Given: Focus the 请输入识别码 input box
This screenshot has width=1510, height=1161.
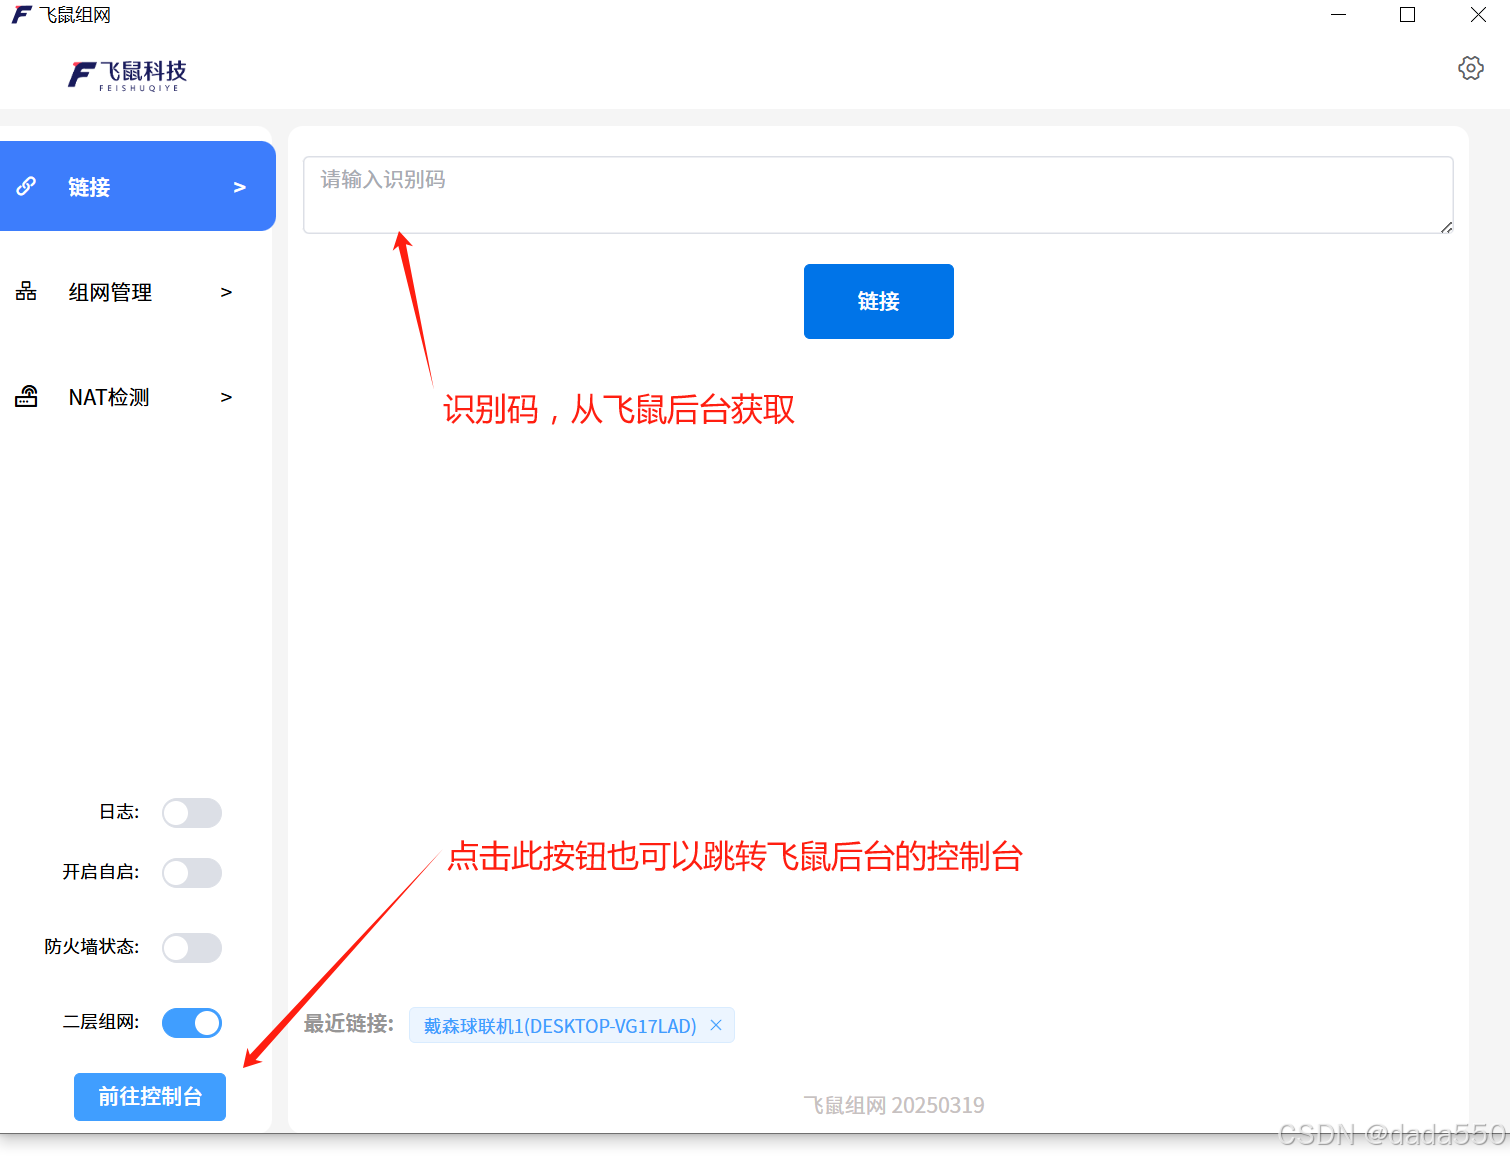Looking at the screenshot, I should [x=878, y=195].
